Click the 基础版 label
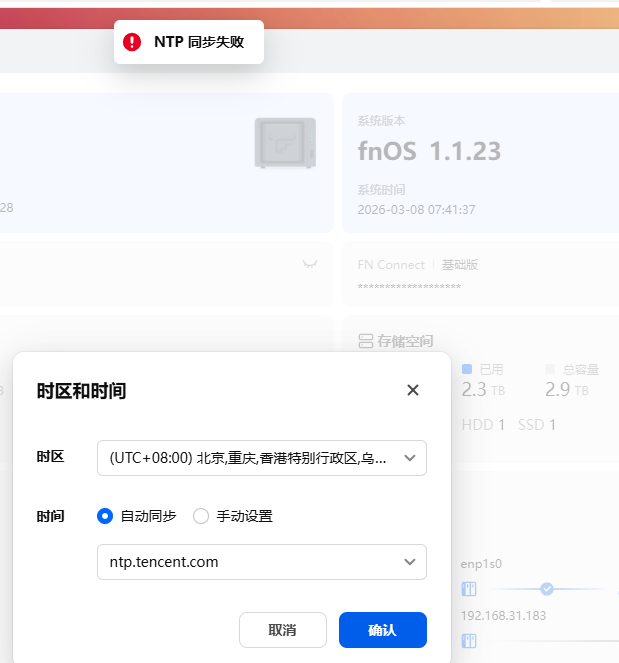 click(460, 265)
